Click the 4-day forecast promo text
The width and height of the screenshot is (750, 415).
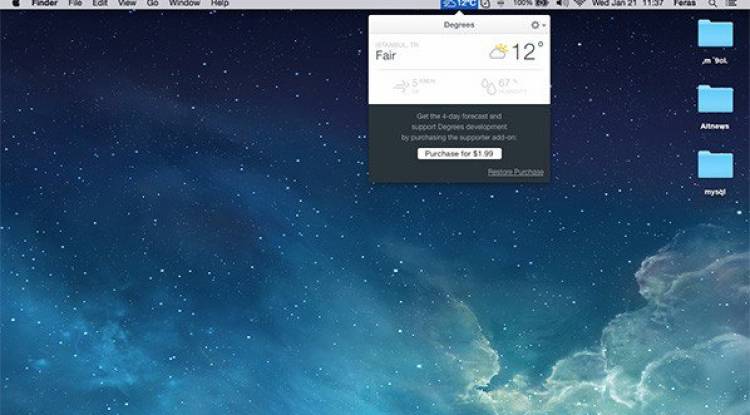(x=459, y=127)
